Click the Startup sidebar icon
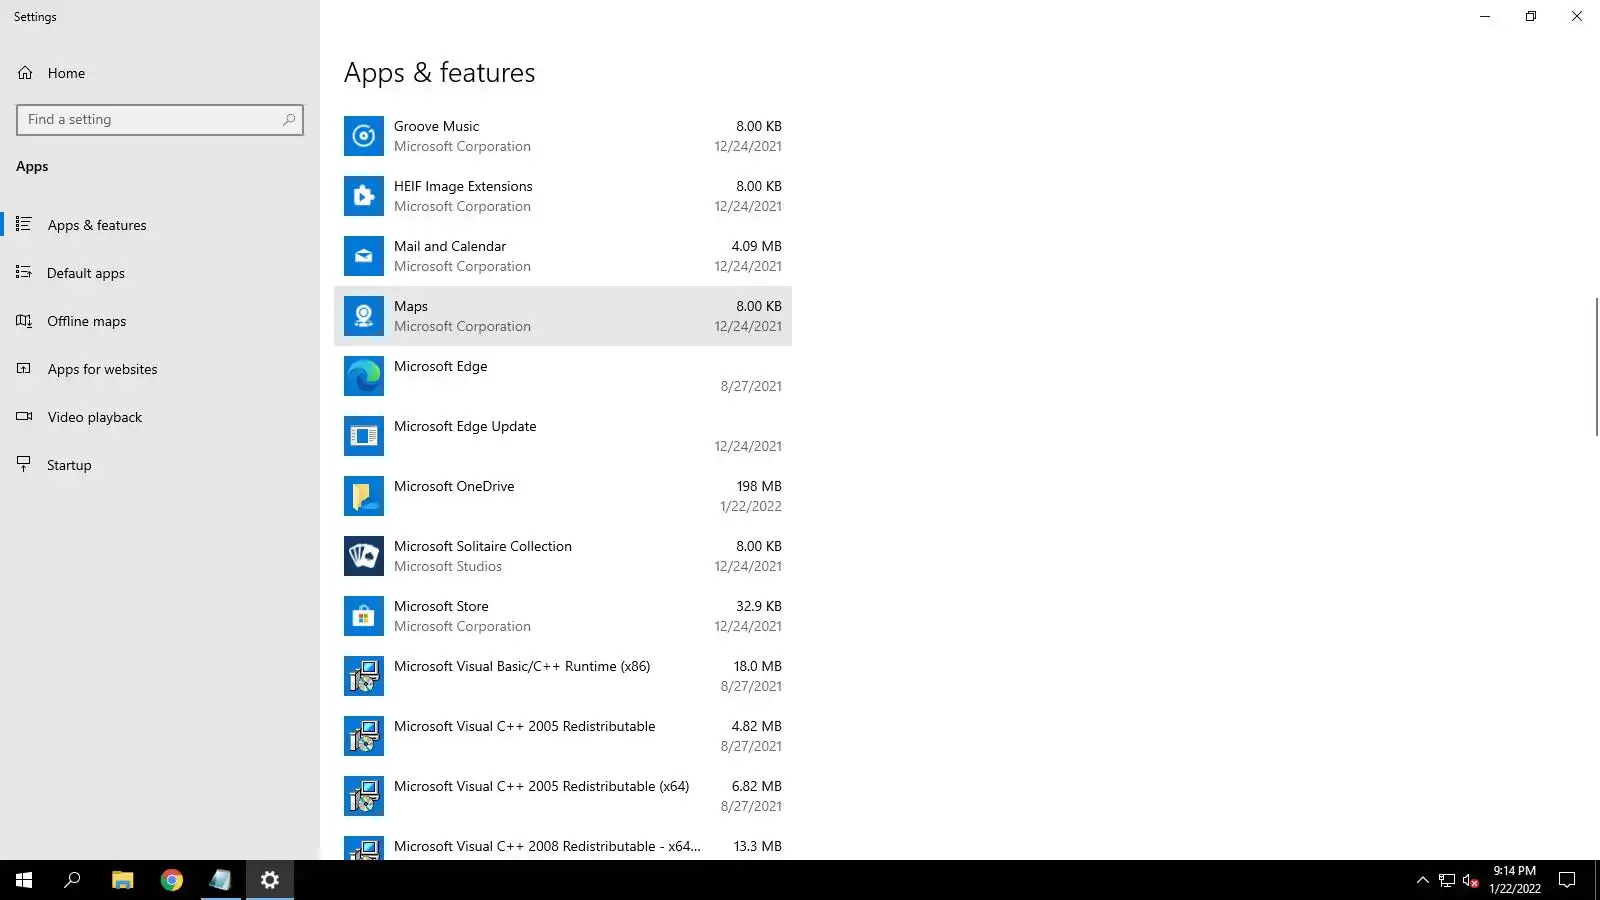The image size is (1600, 900). point(24,464)
